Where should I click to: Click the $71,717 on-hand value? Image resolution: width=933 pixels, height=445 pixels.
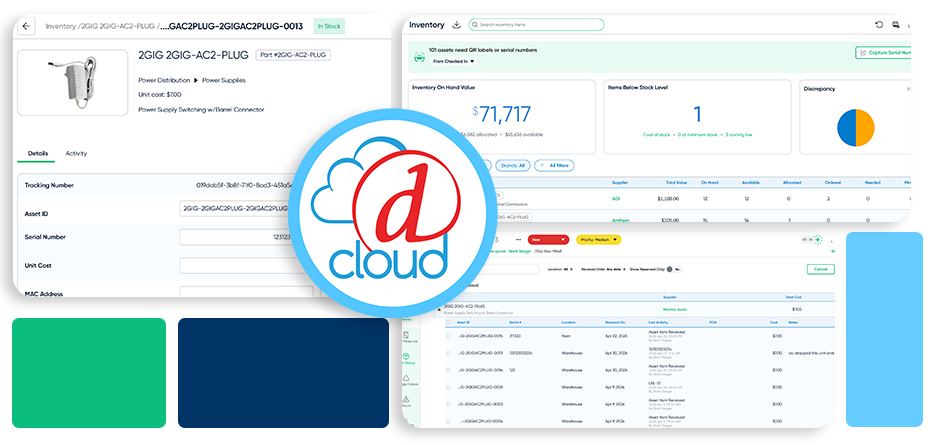pos(502,114)
